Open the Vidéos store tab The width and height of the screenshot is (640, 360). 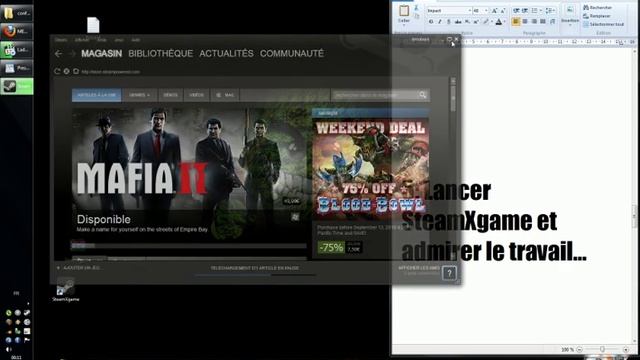click(196, 95)
